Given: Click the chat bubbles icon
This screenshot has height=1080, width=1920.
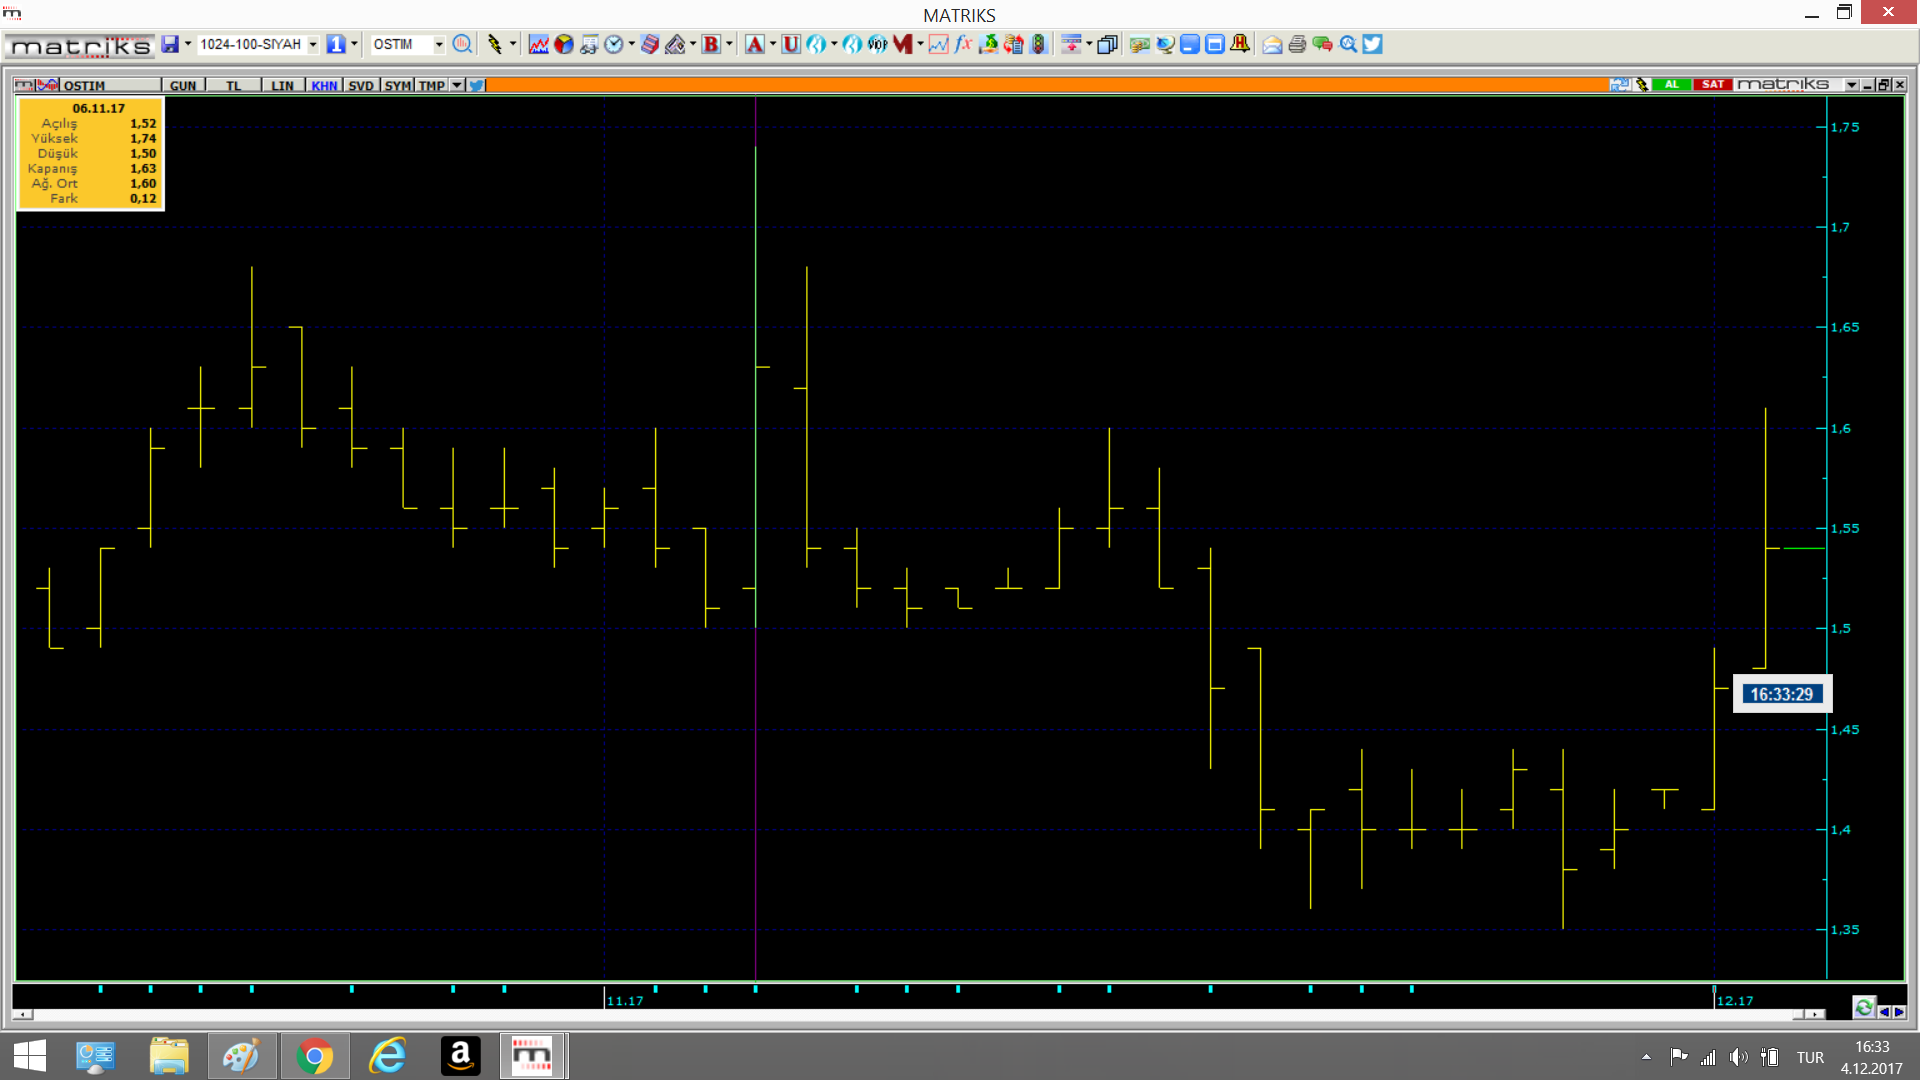Looking at the screenshot, I should coord(1322,44).
